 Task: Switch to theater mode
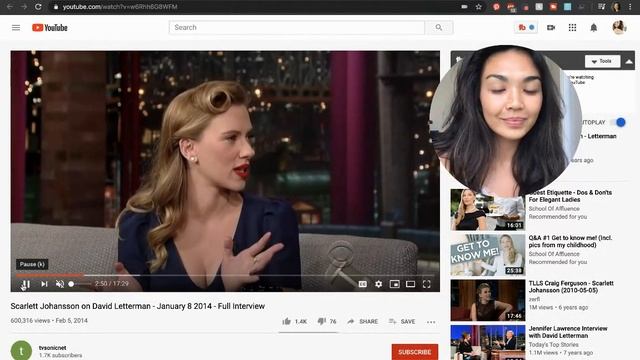410,284
